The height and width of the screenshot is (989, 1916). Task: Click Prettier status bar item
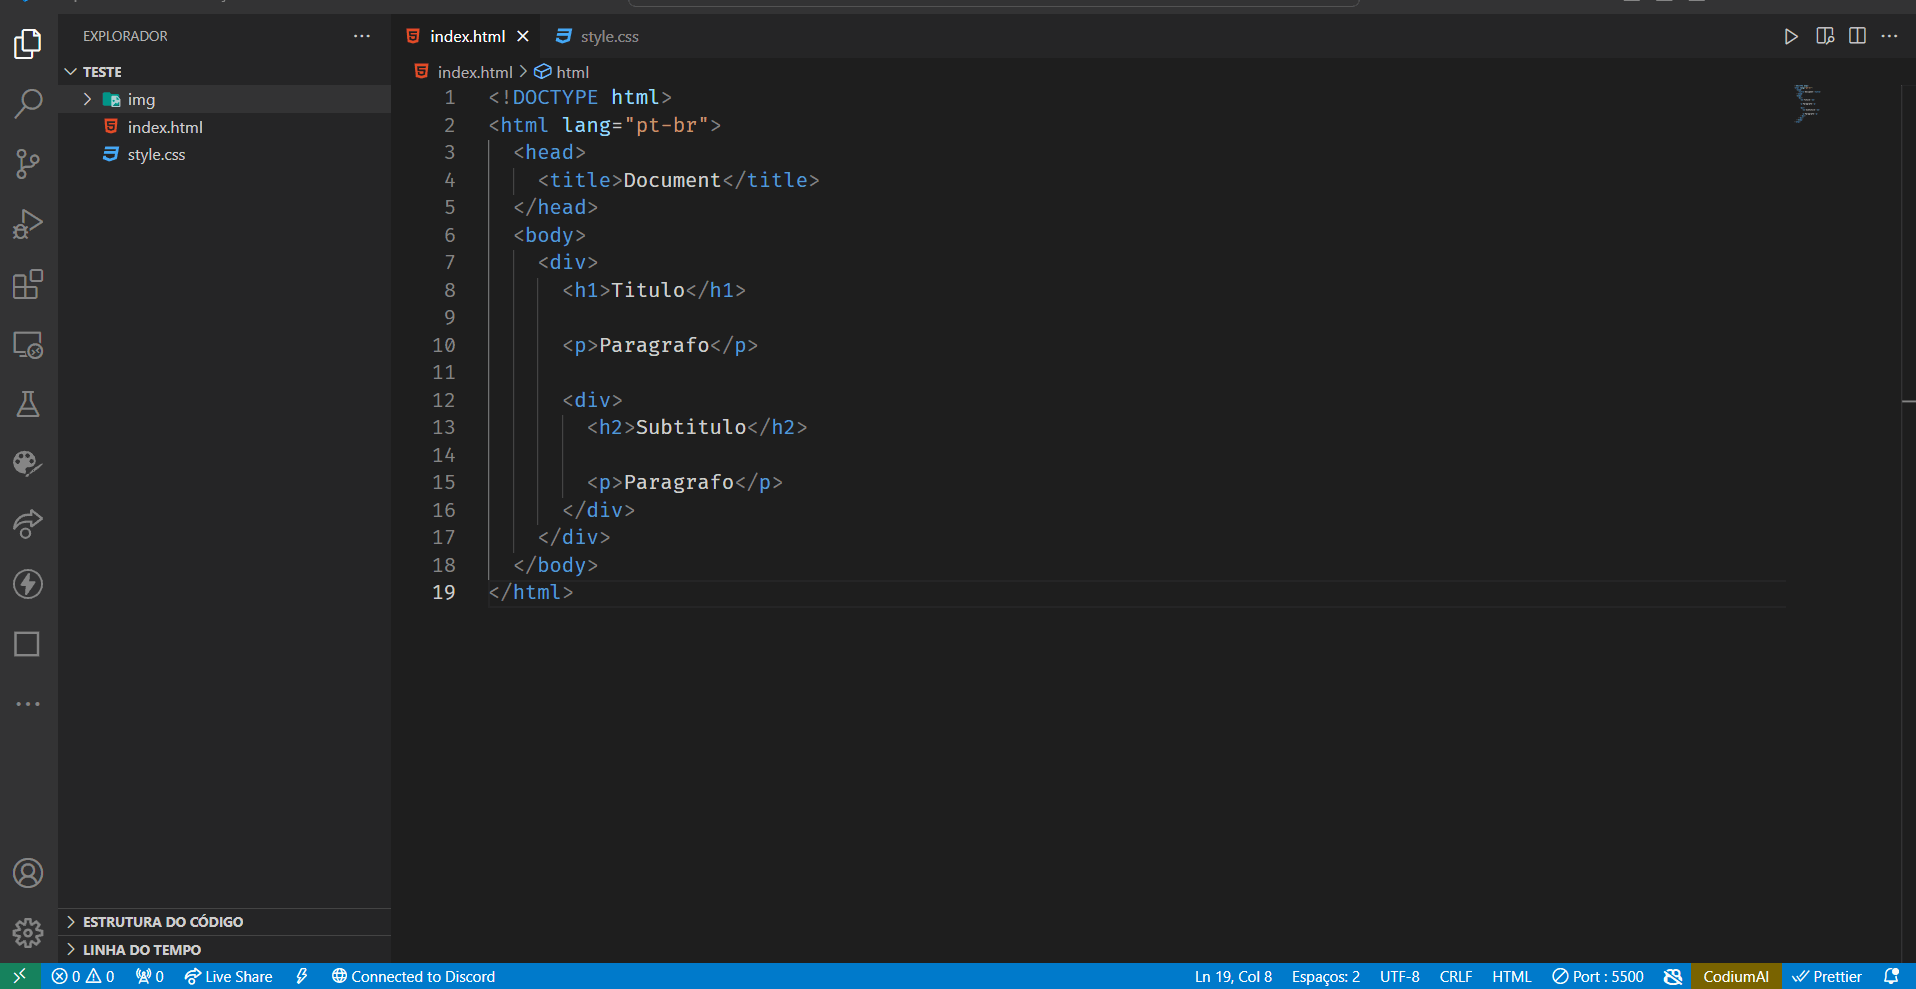tap(1827, 976)
